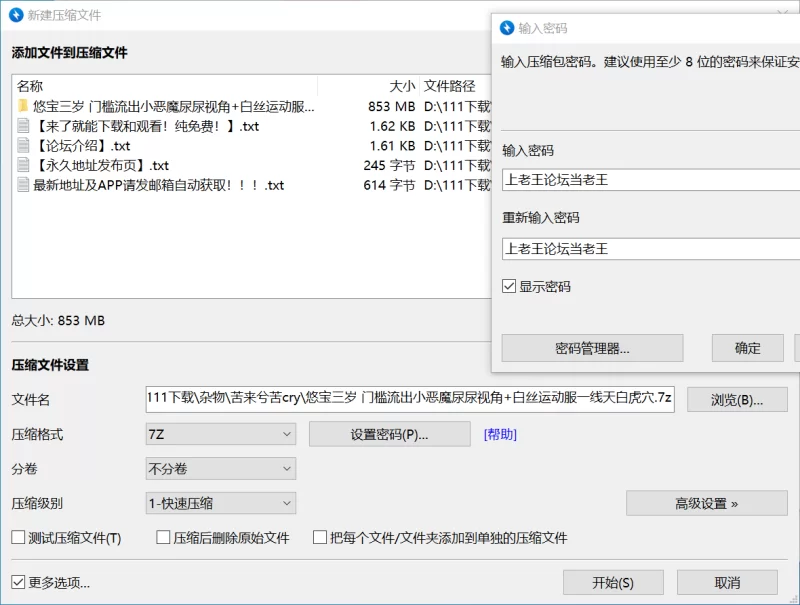Open the [帮助] link

click(x=500, y=434)
